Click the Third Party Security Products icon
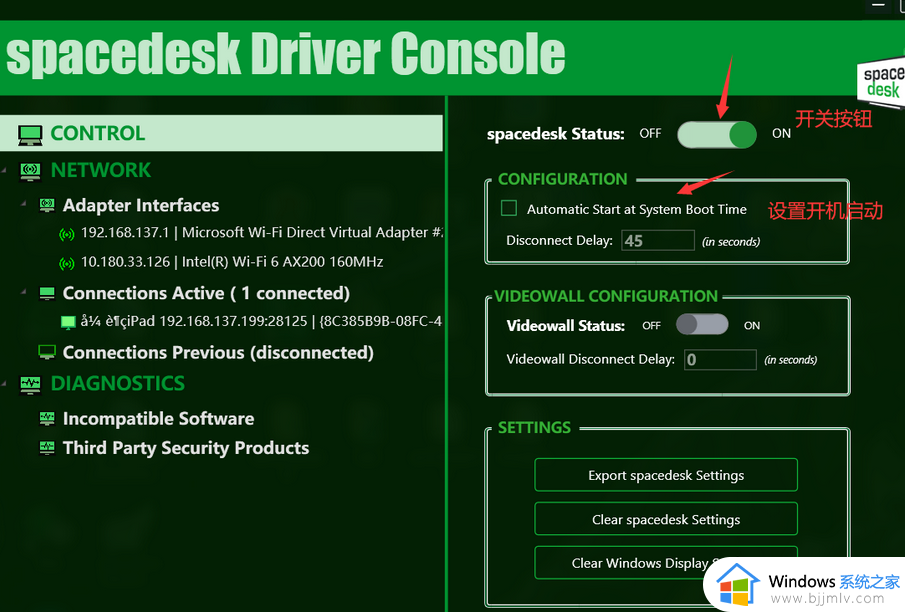The image size is (905, 612). pyautogui.click(x=47, y=448)
